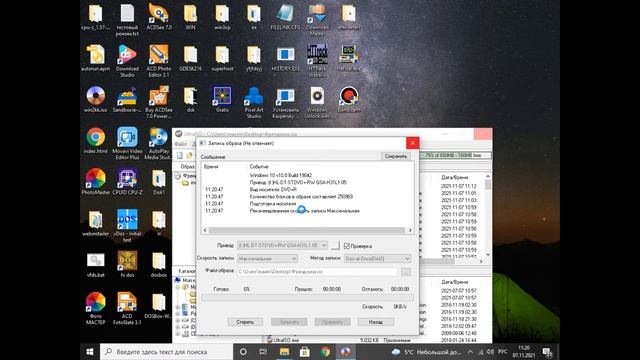The image size is (640, 360).
Task: Open the dosbox folder icon
Action: tap(159, 264)
